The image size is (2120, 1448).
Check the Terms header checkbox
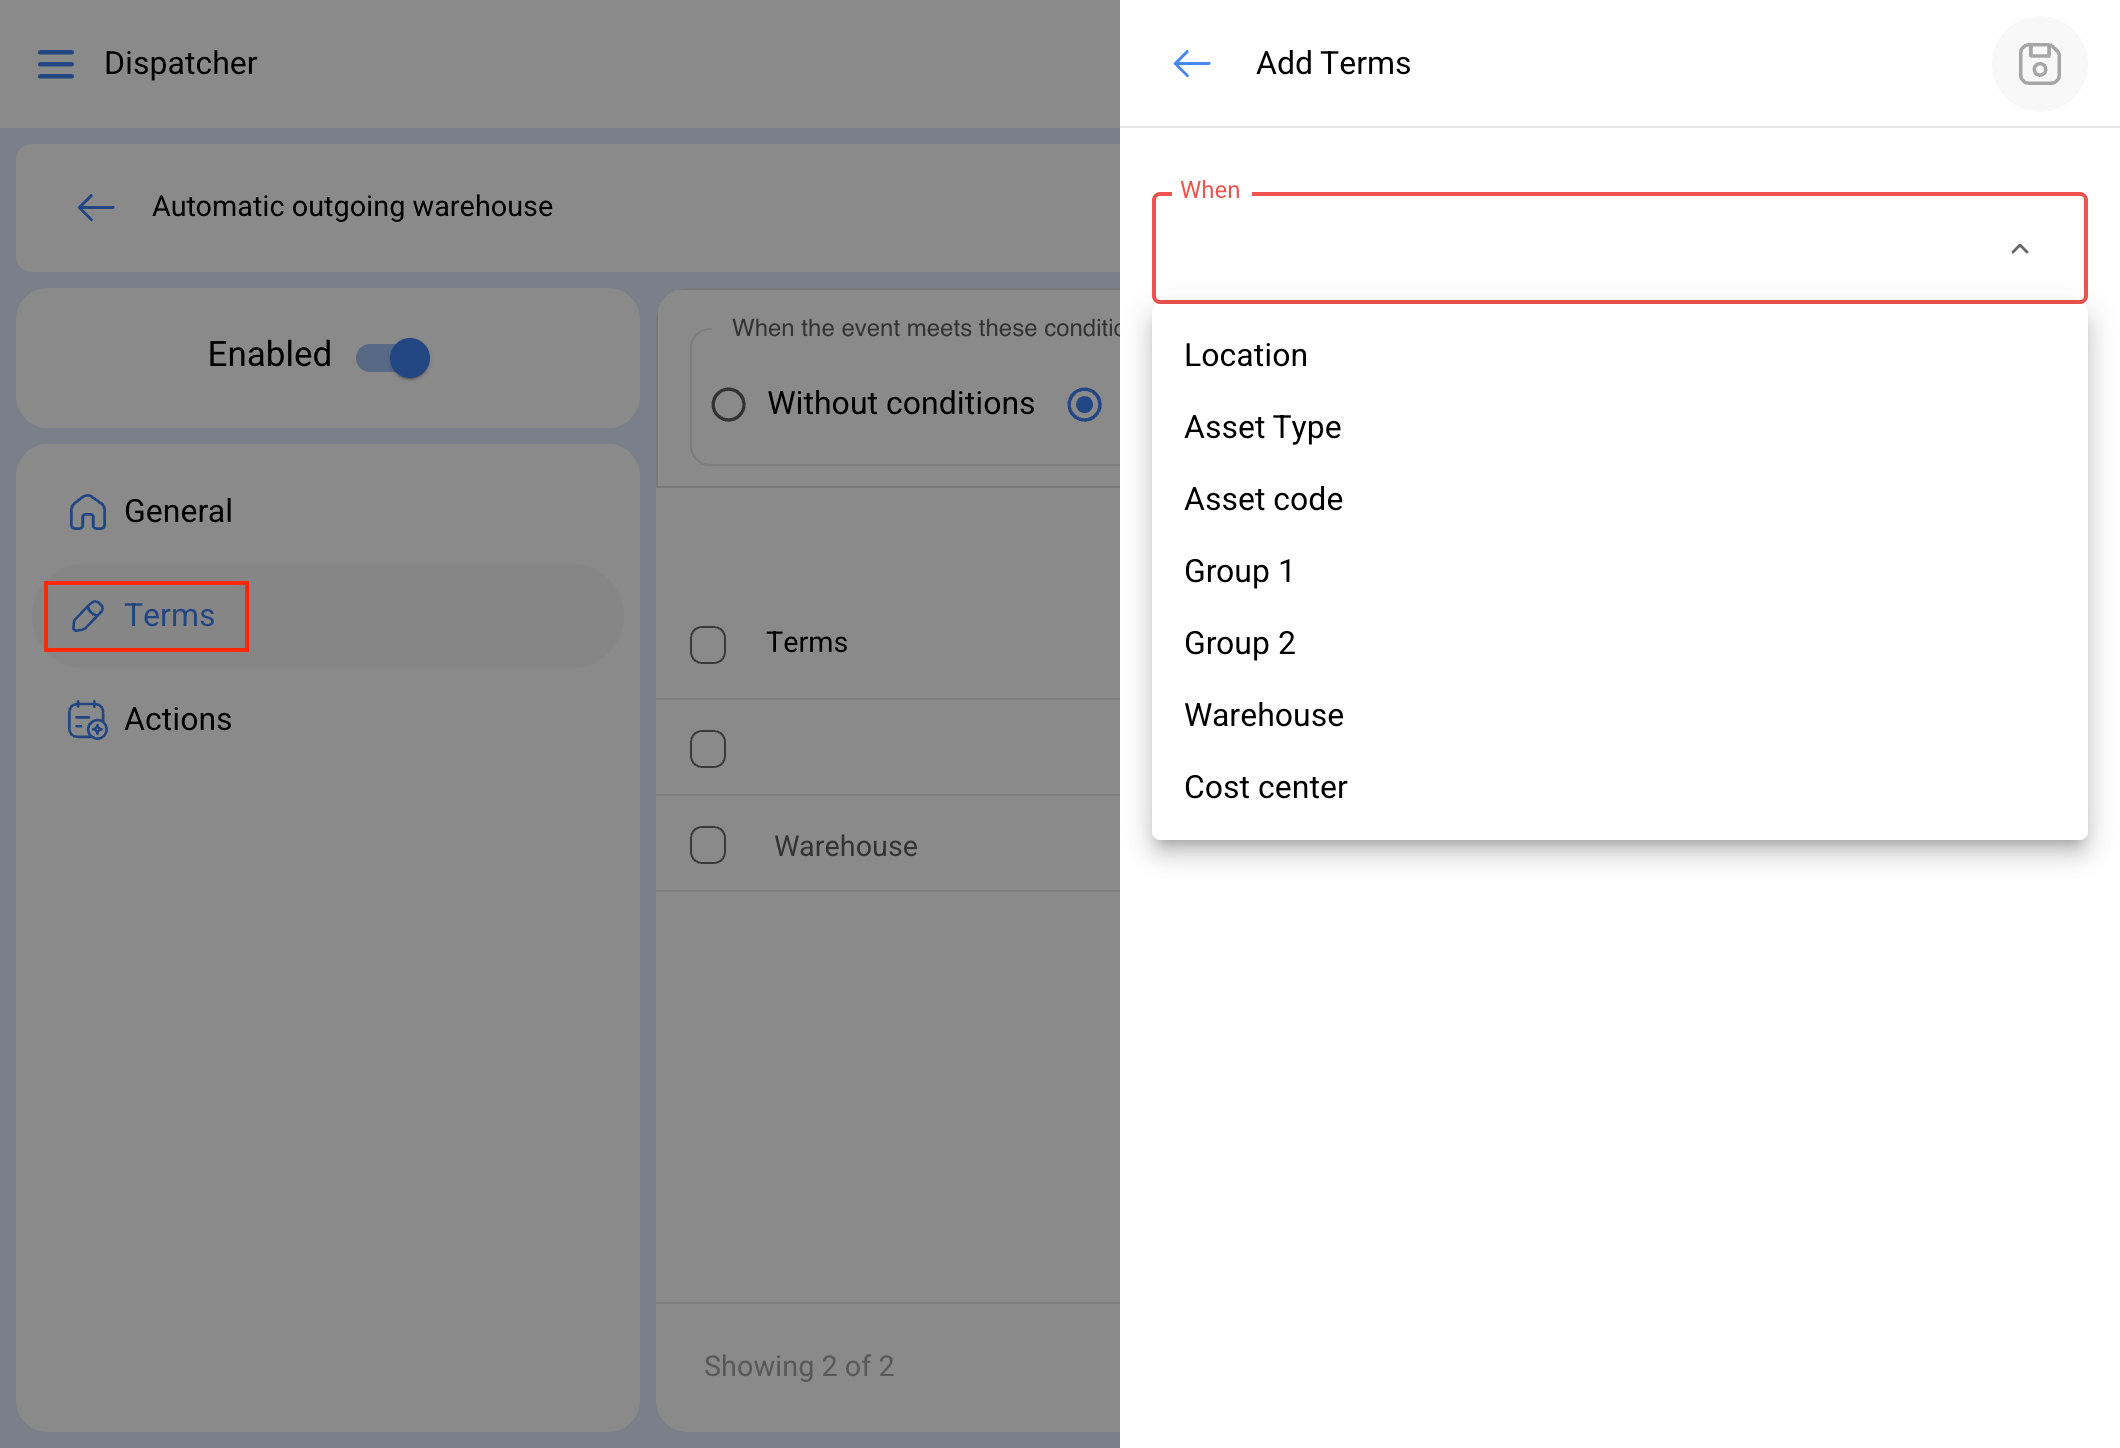click(708, 644)
